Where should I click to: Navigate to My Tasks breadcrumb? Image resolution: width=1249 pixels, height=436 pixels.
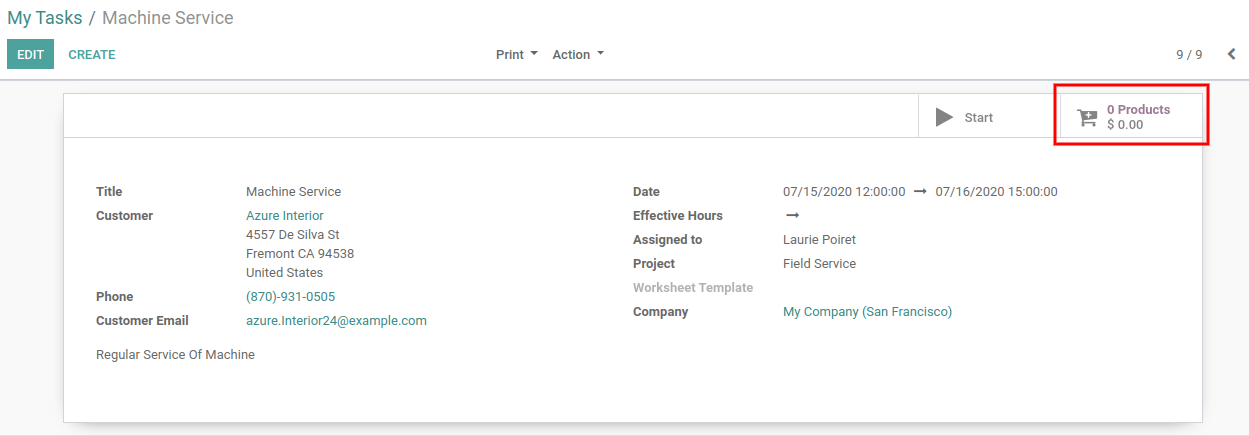pyautogui.click(x=45, y=18)
